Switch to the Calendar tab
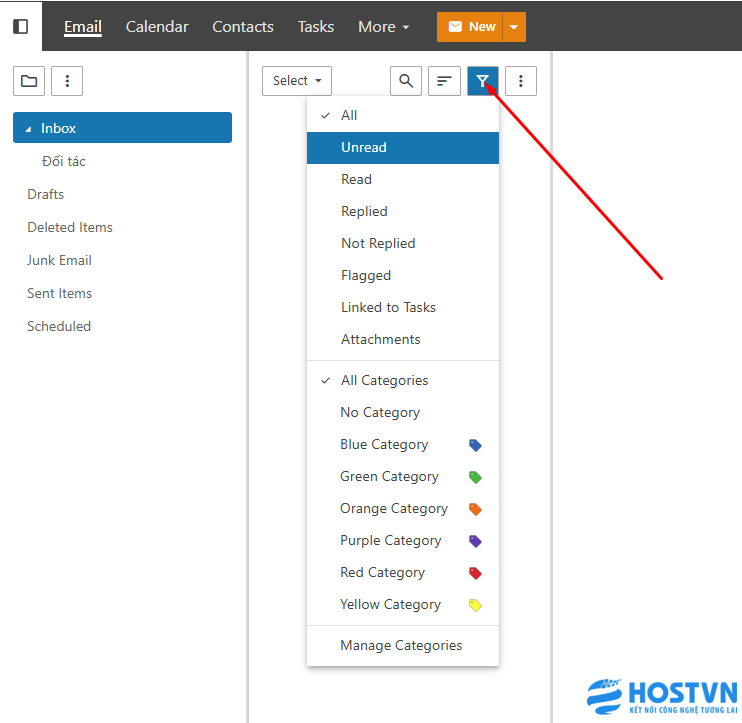This screenshot has height=723, width=742. coord(157,27)
